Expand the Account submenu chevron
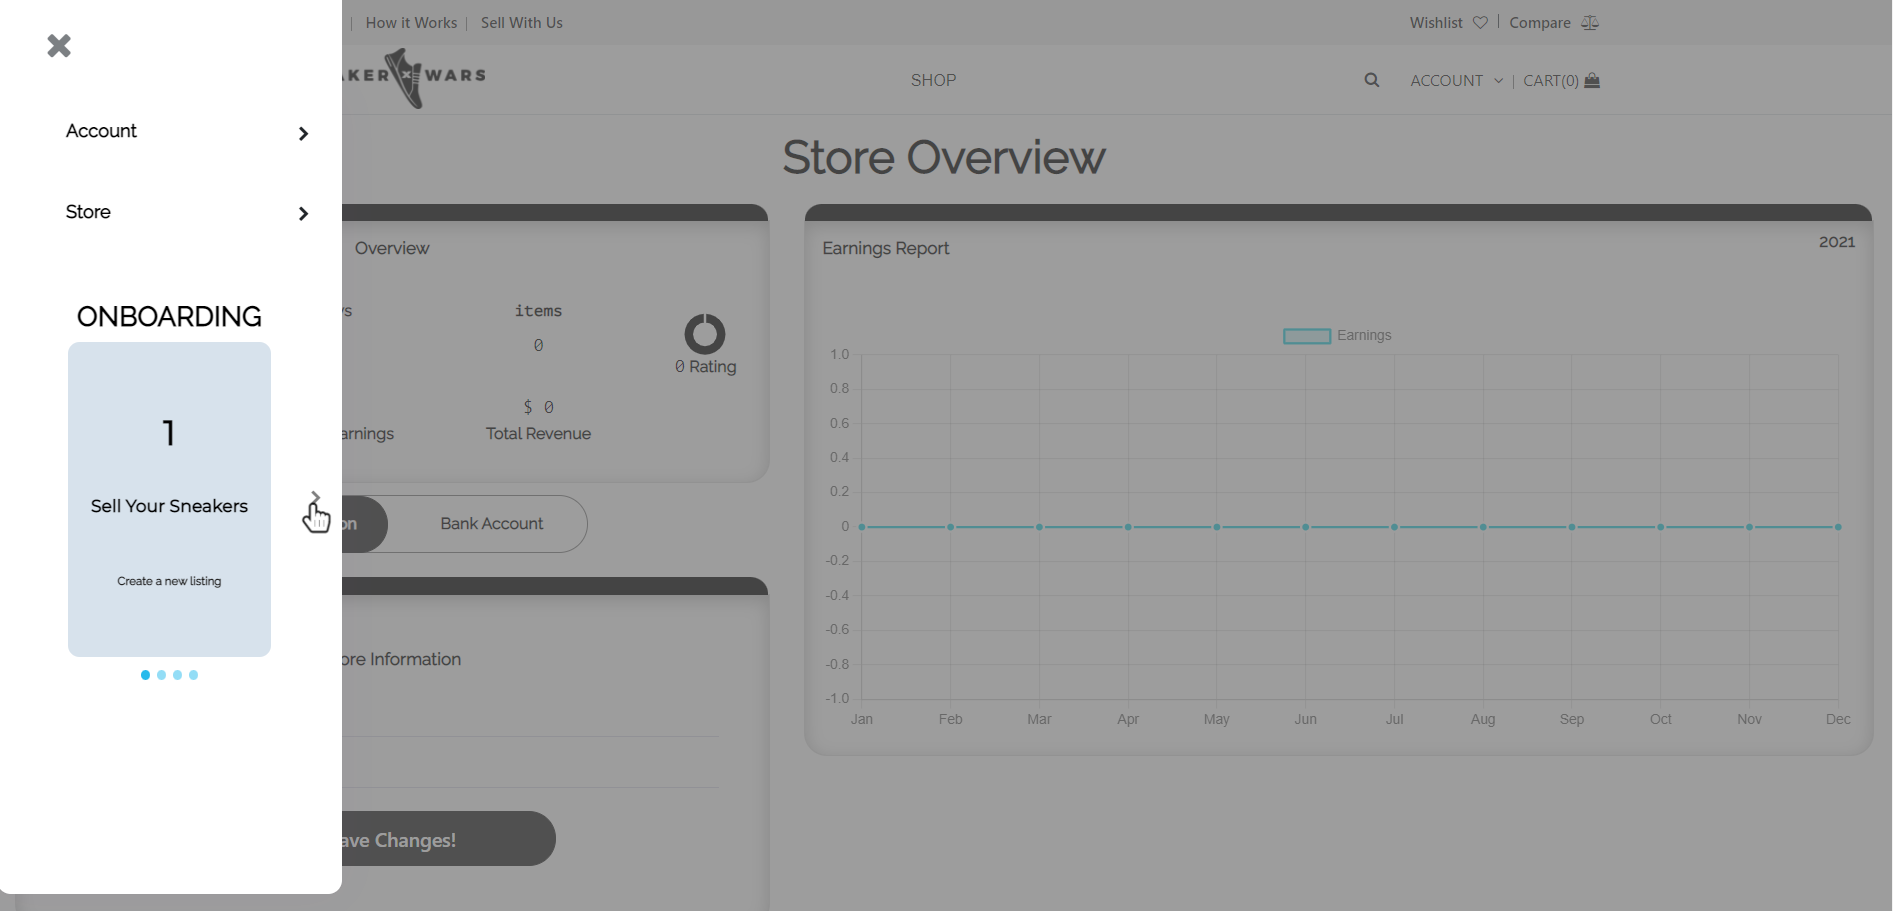The width and height of the screenshot is (1893, 911). 303,134
